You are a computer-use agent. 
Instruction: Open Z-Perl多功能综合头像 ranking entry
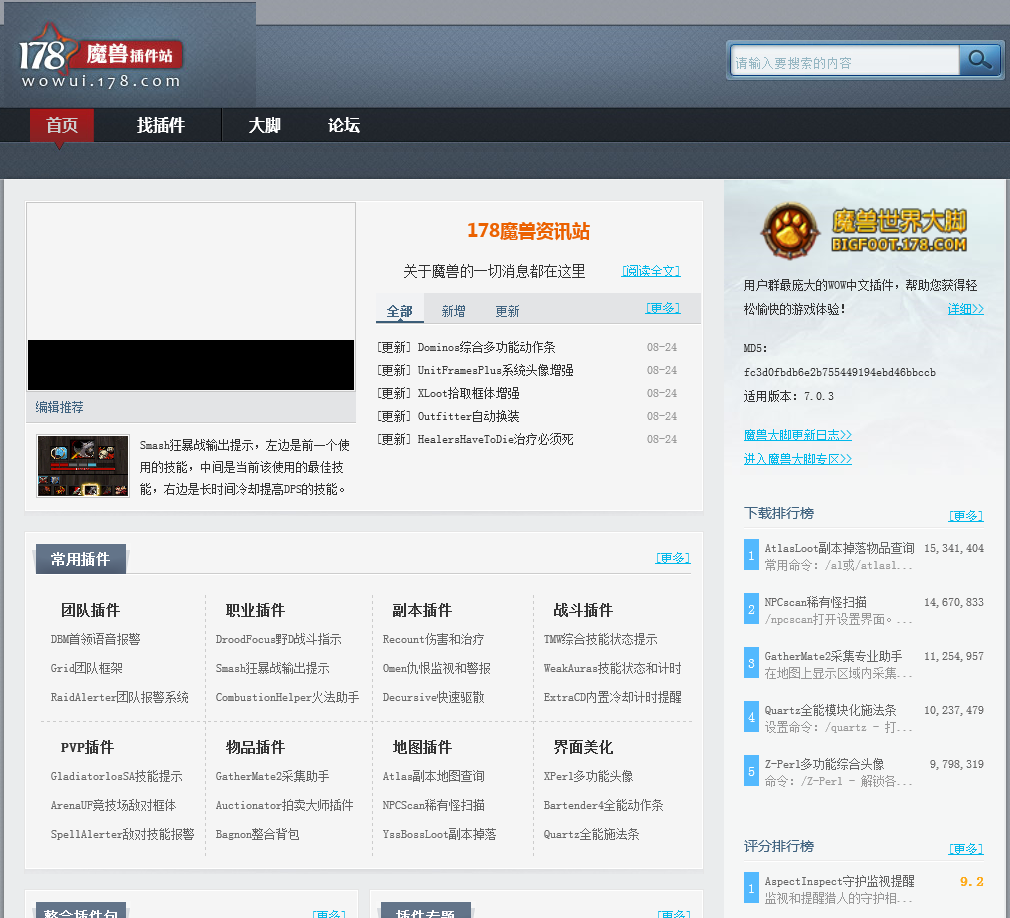[824, 765]
